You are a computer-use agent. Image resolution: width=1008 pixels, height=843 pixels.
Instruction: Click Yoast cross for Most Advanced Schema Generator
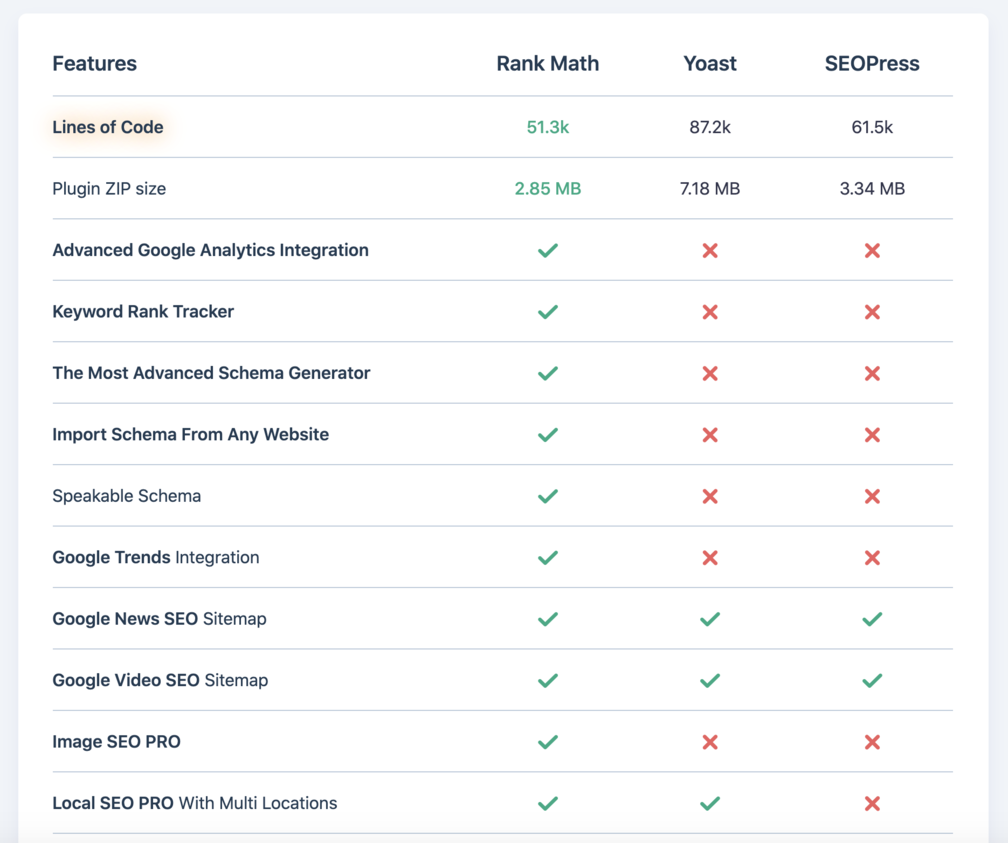[x=710, y=373]
